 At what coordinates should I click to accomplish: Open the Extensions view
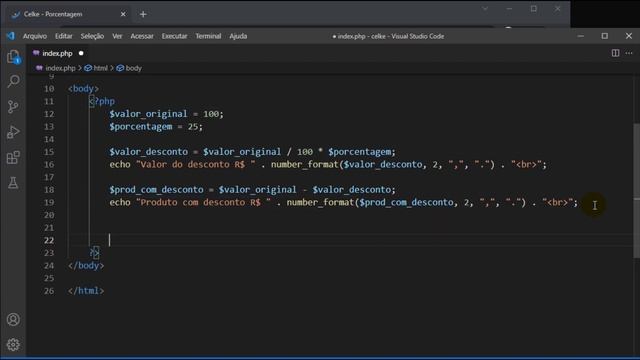click(13, 158)
